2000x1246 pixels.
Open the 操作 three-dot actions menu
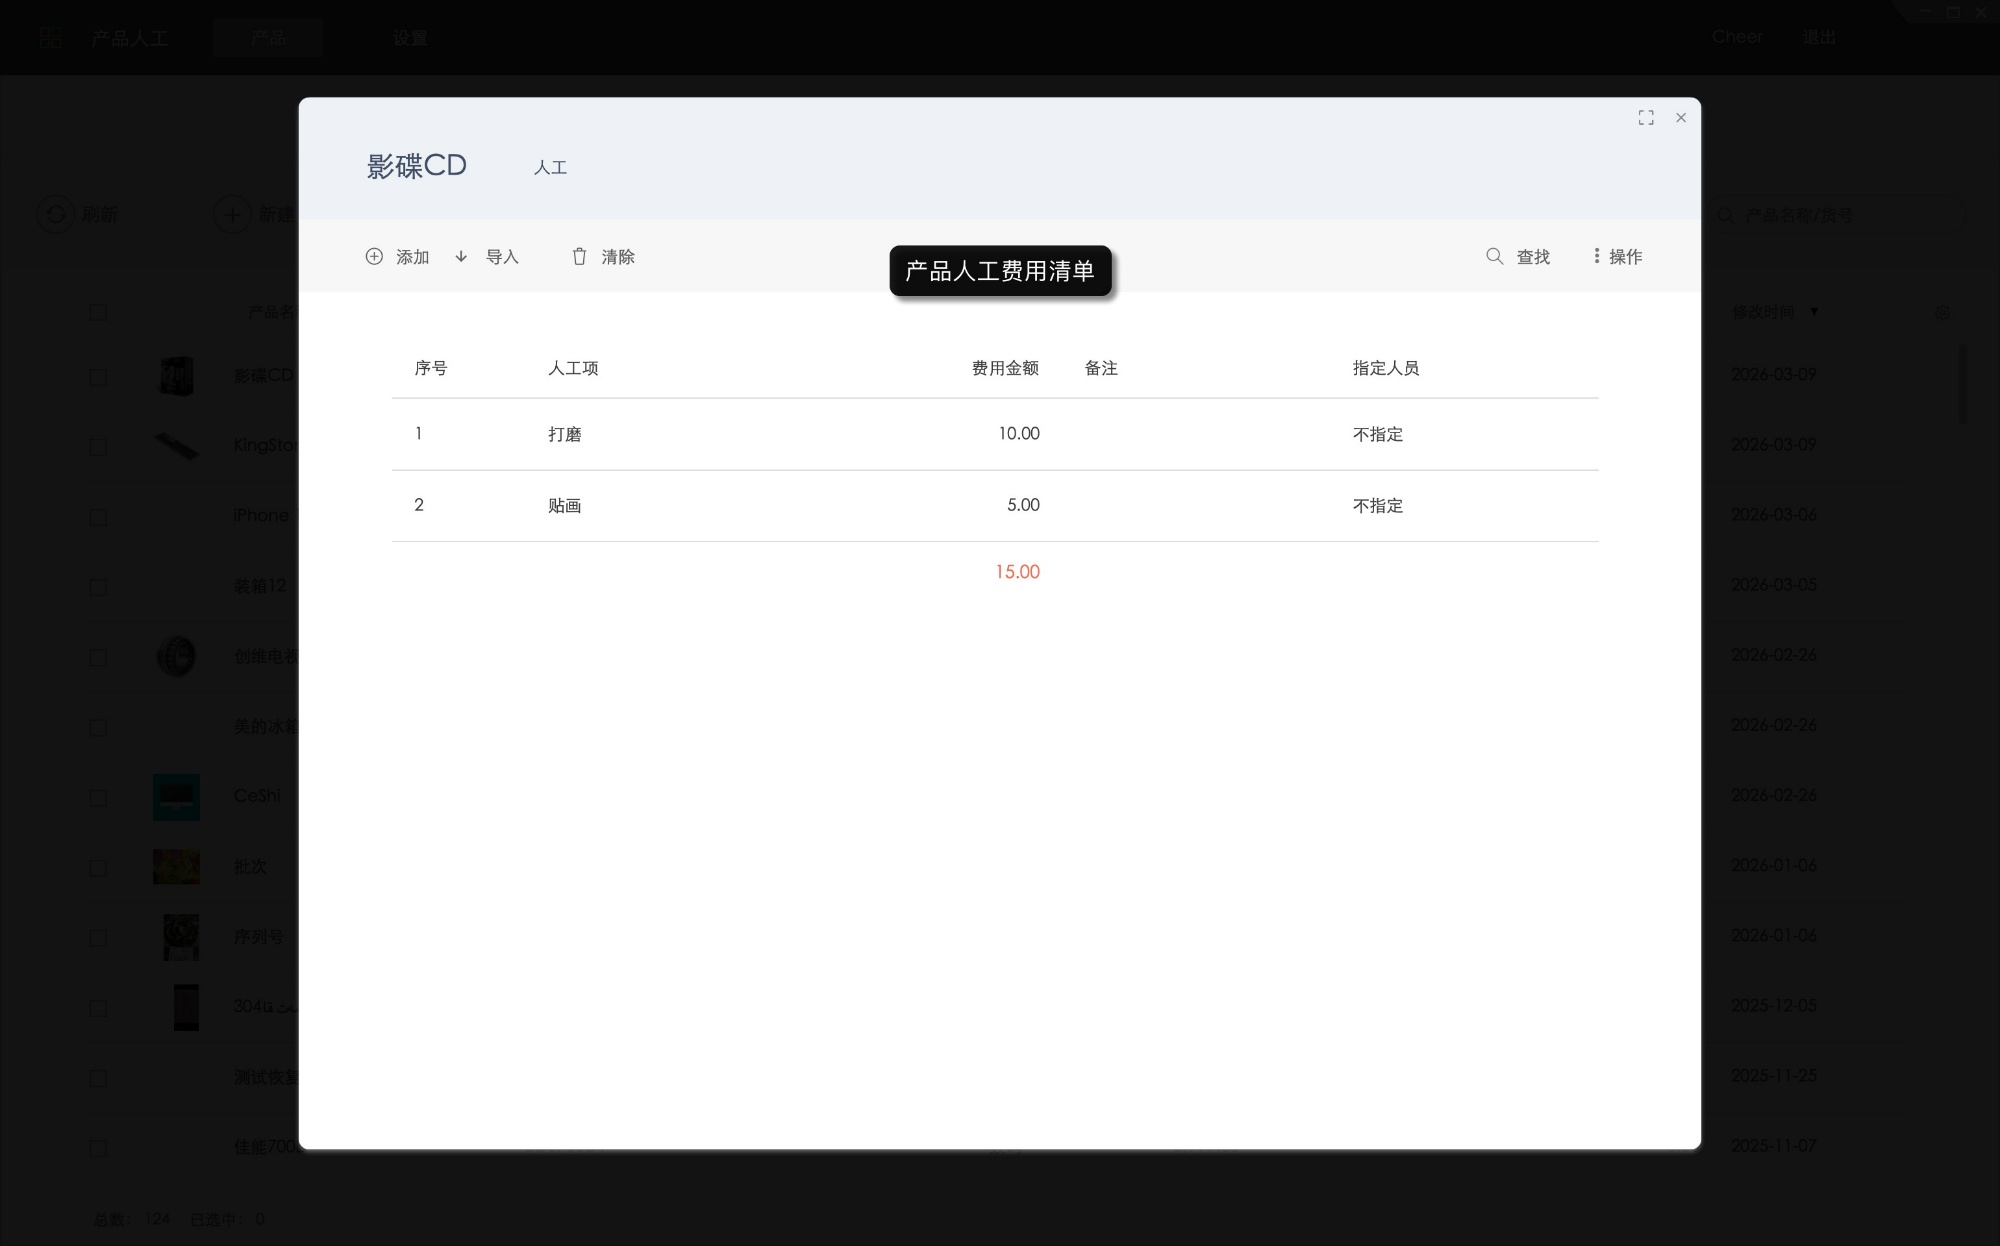[x=1597, y=256]
